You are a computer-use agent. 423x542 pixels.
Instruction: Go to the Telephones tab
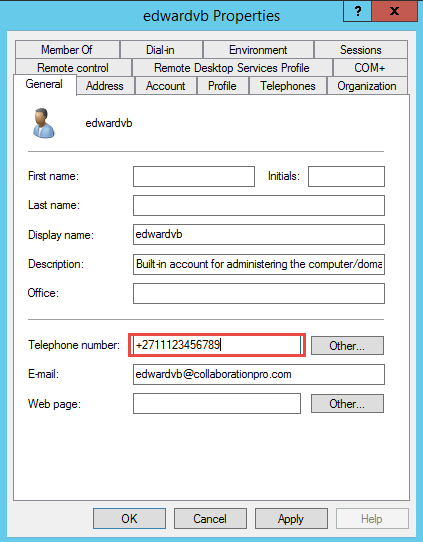pyautogui.click(x=288, y=86)
